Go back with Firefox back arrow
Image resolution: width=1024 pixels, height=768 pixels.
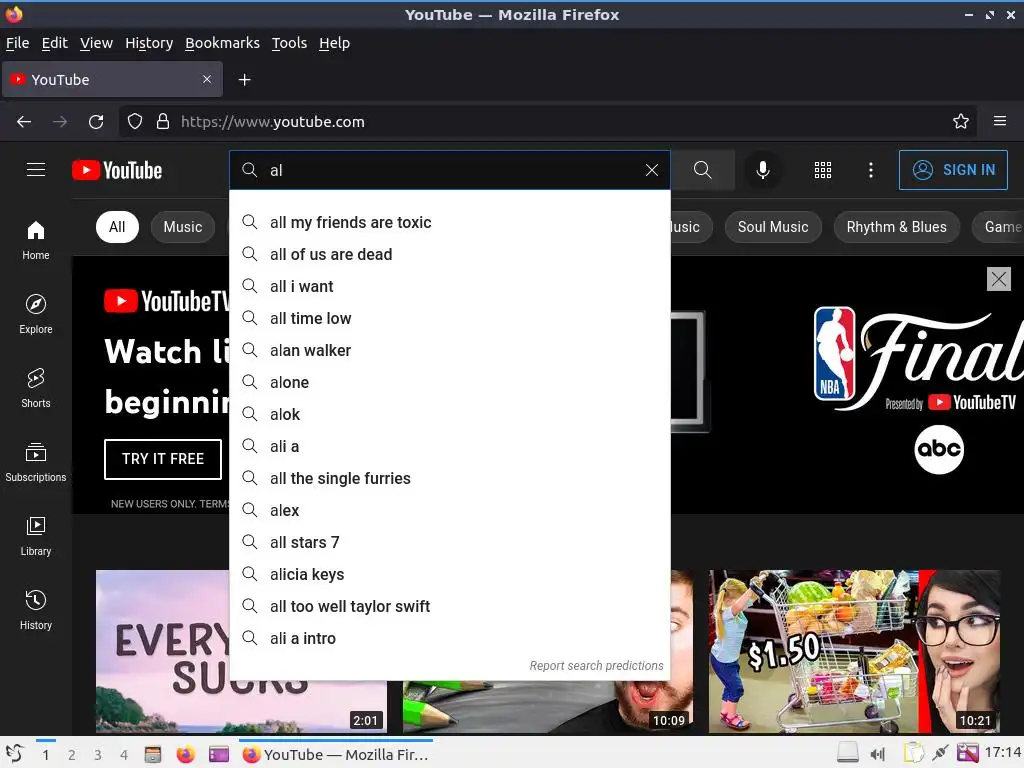tap(24, 121)
